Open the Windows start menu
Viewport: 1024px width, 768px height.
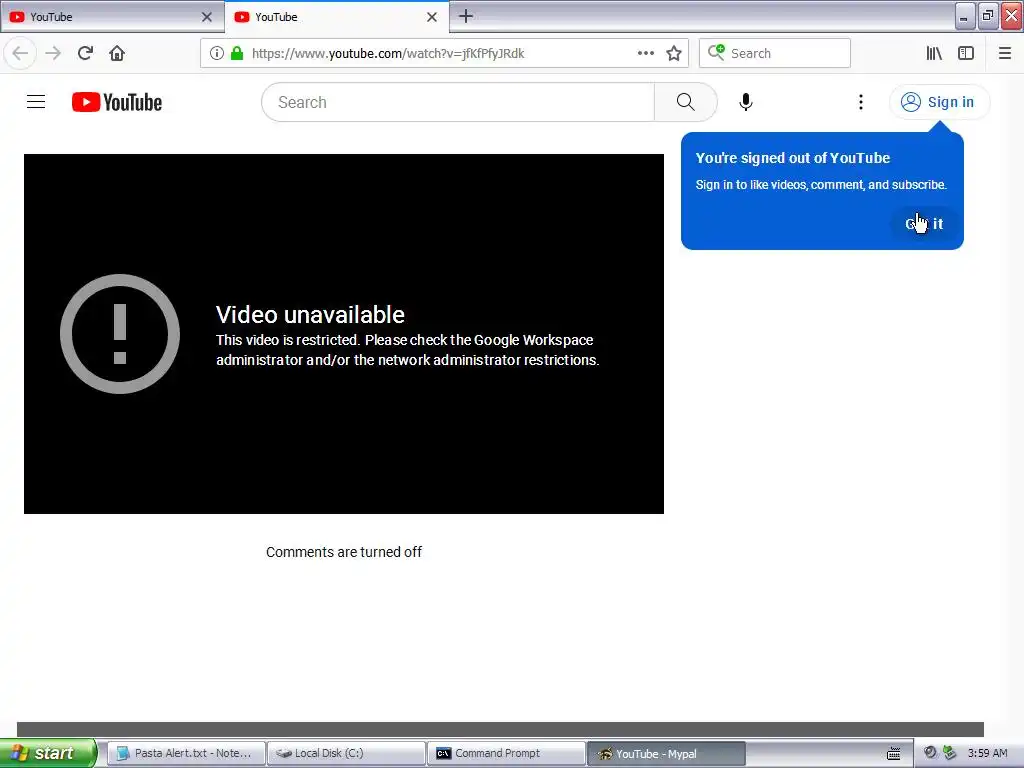48,753
